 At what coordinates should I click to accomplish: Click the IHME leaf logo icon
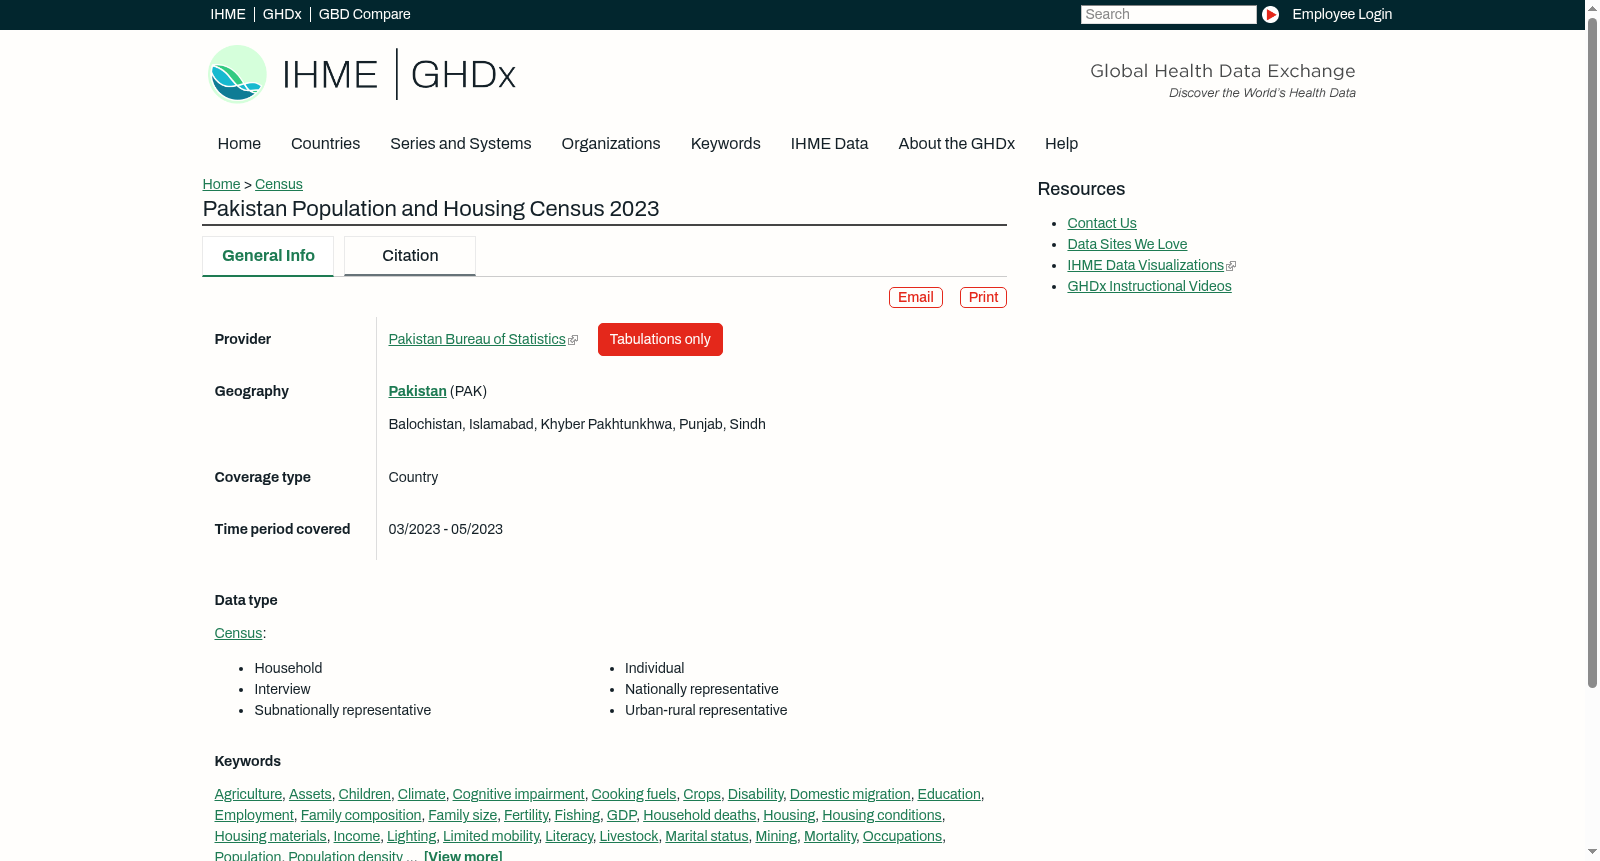click(x=237, y=74)
